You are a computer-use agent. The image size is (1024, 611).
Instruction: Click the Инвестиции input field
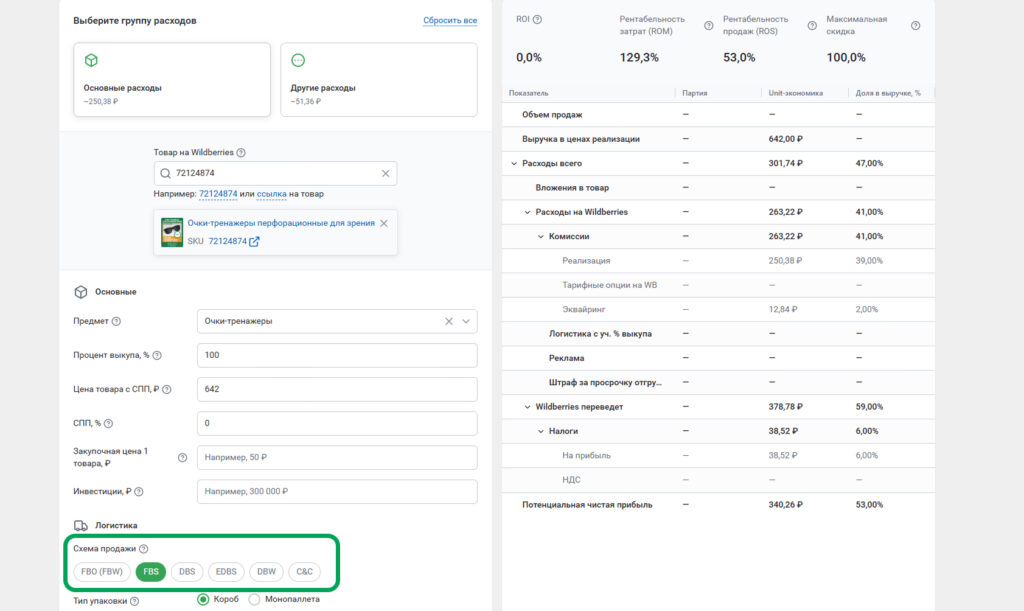pyautogui.click(x=337, y=492)
